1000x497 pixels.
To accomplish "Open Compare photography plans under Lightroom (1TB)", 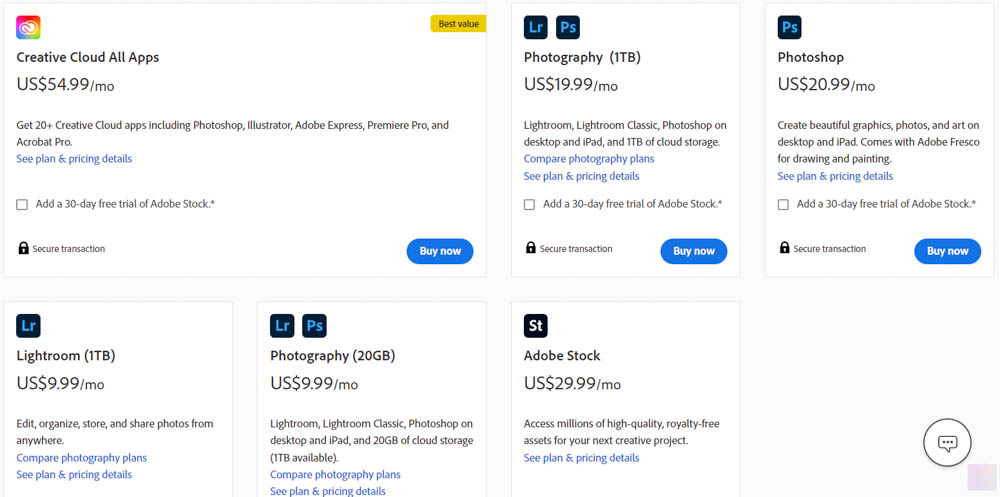I will point(82,458).
